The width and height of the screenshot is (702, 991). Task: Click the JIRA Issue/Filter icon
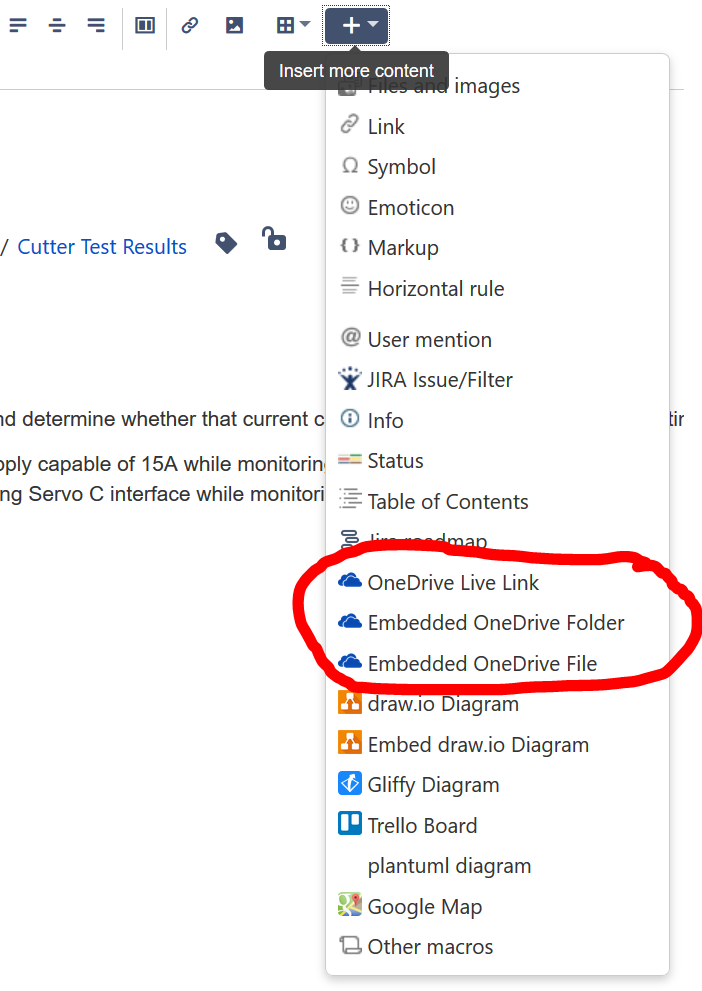349,378
